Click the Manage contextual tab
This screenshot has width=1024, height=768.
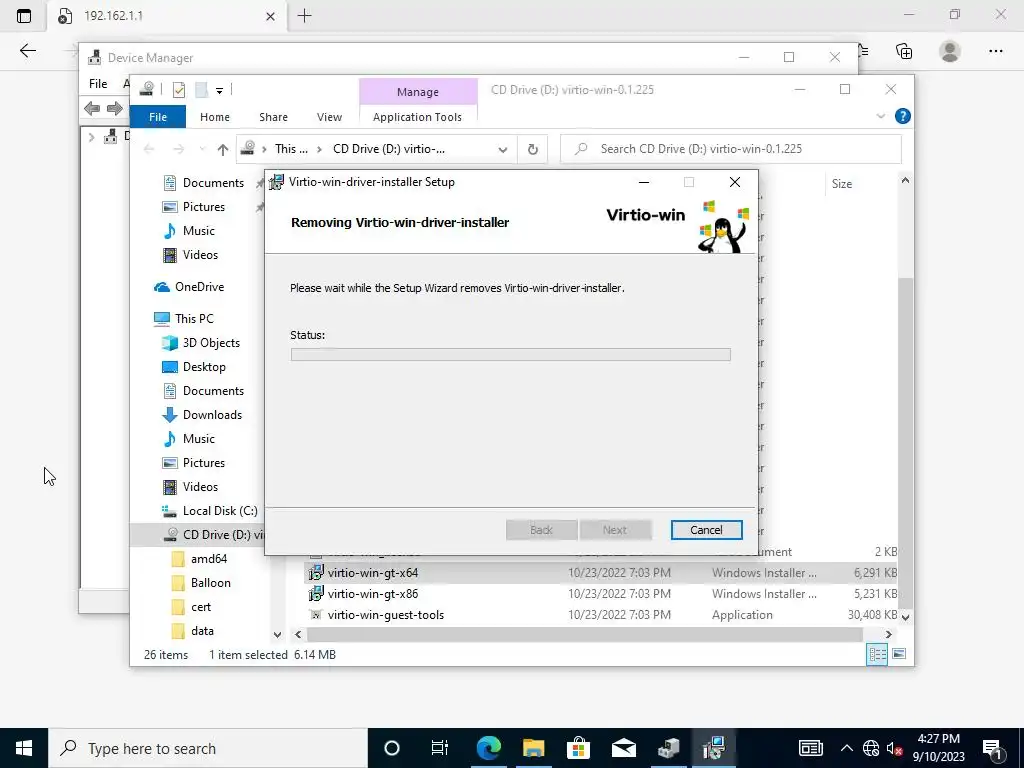[418, 92]
